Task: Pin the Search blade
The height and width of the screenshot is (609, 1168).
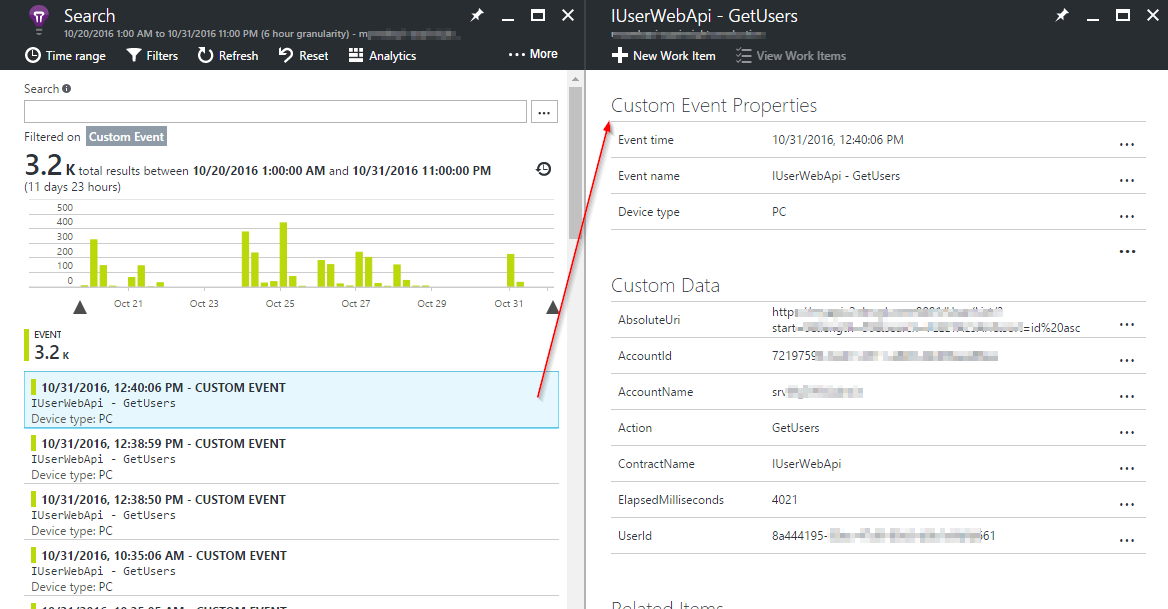Action: pos(477,15)
